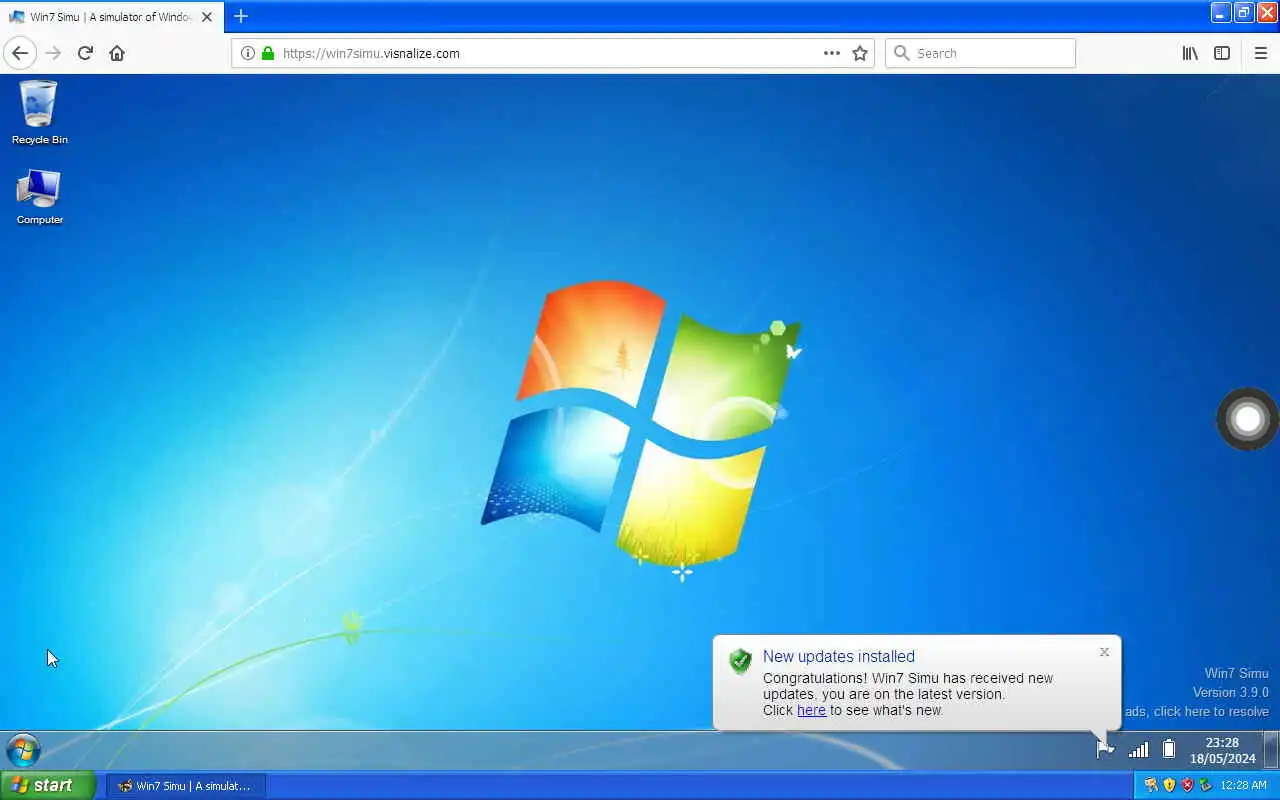Select the Win7 Simu taskbar window button

pos(186,786)
